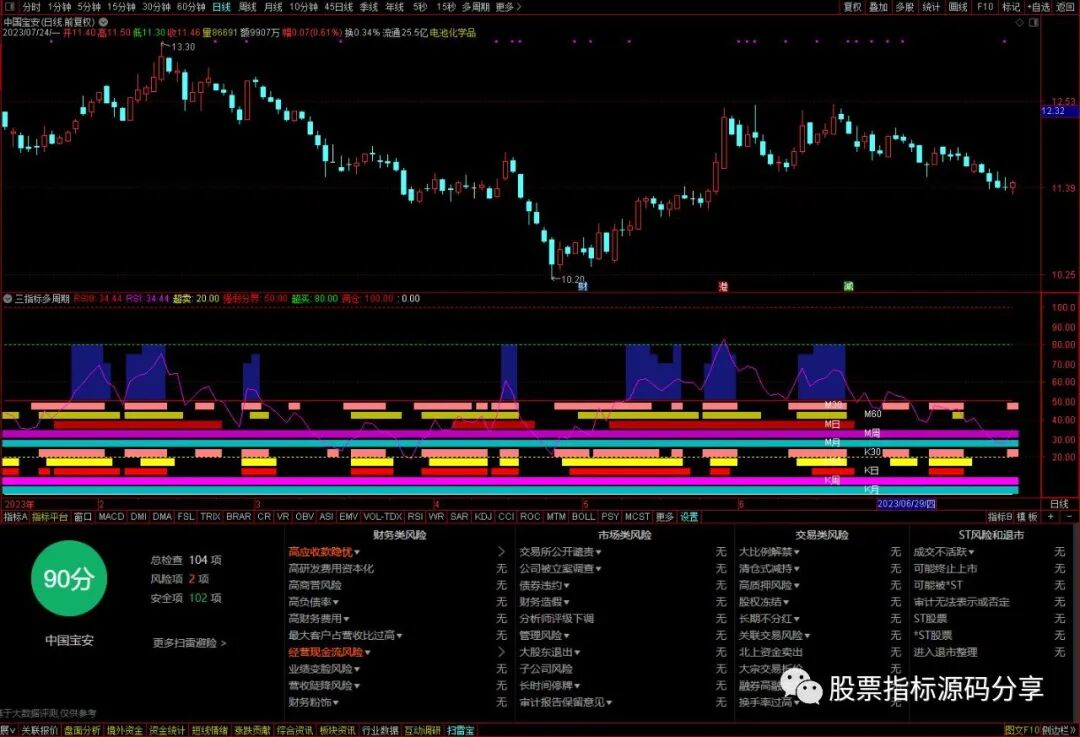Open 指标平台 tab
This screenshot has width=1080, height=737.
point(50,517)
